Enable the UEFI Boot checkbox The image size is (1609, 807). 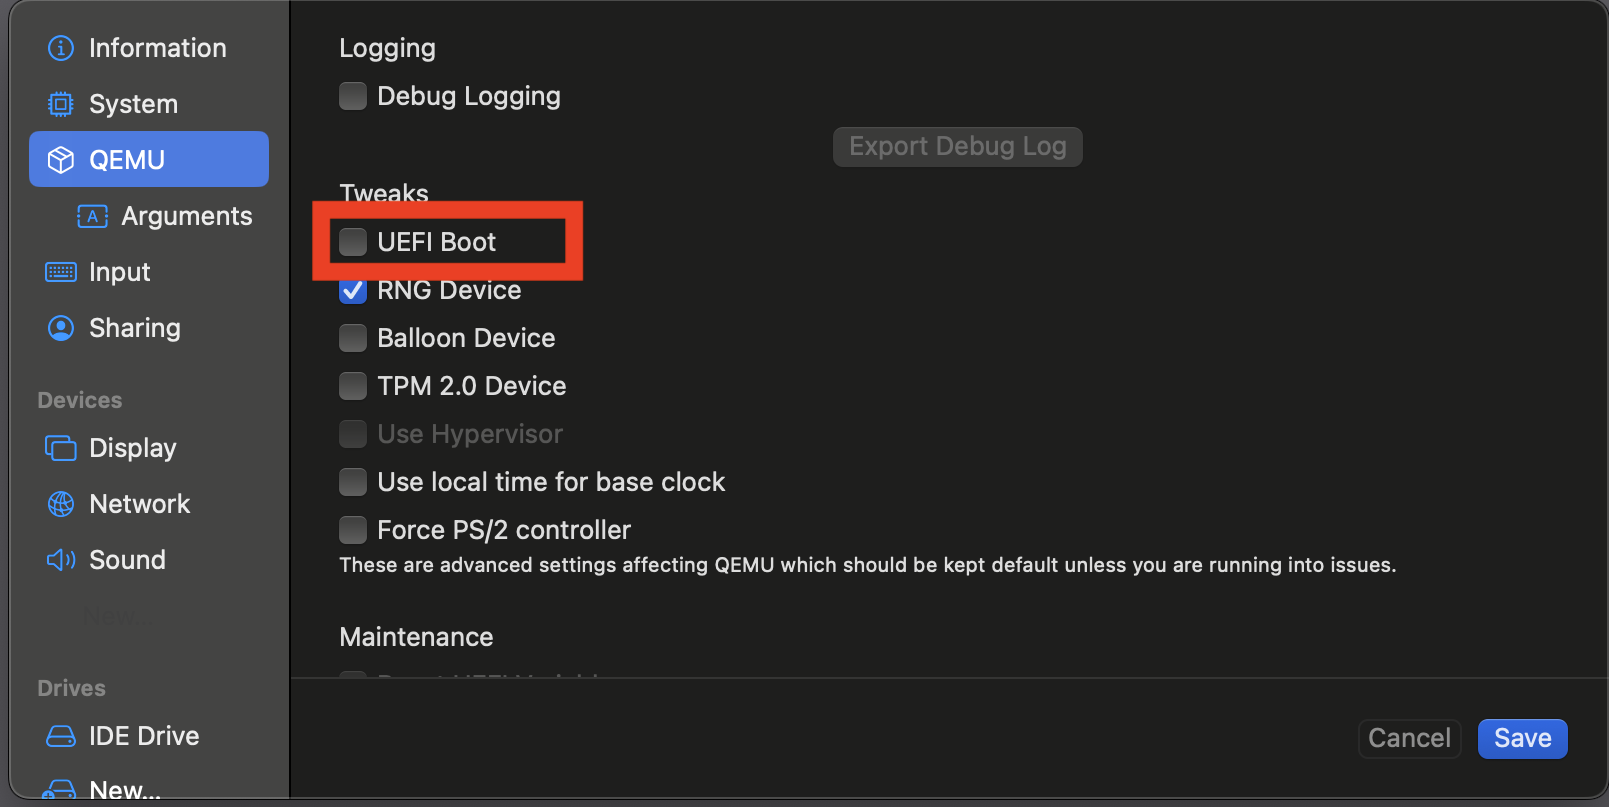[x=353, y=241]
